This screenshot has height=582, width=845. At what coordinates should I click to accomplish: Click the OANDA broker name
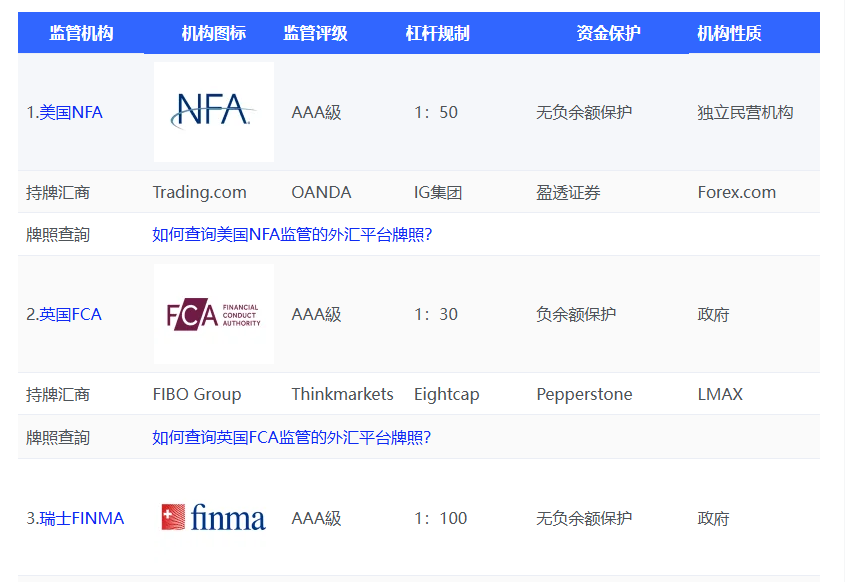point(321,192)
